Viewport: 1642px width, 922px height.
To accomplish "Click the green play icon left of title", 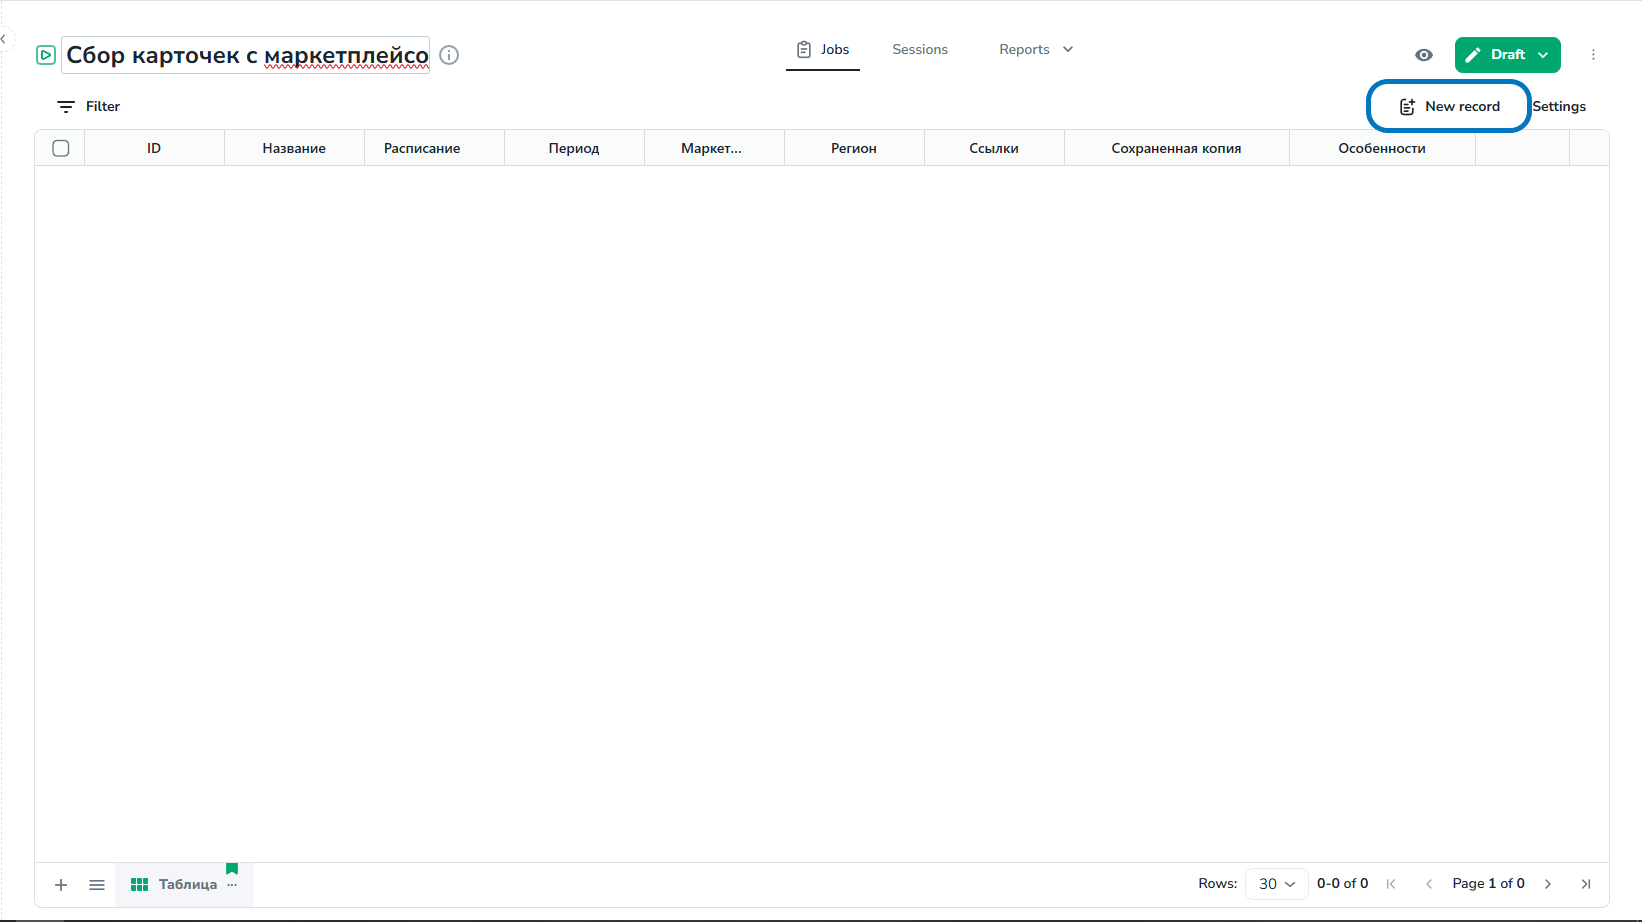I will (x=46, y=55).
